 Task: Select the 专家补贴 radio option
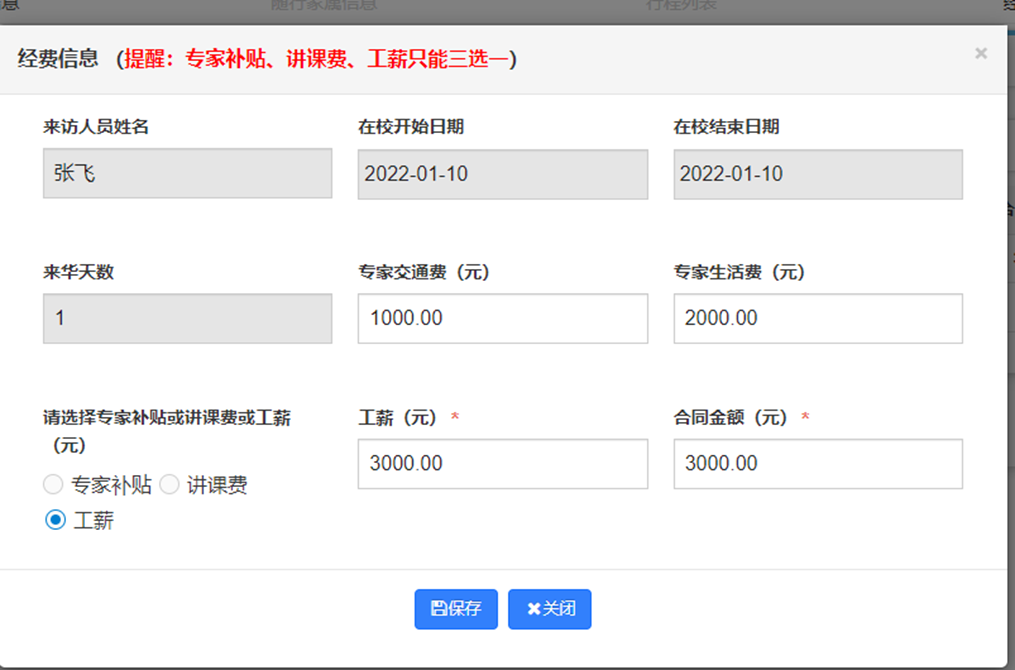click(x=53, y=485)
